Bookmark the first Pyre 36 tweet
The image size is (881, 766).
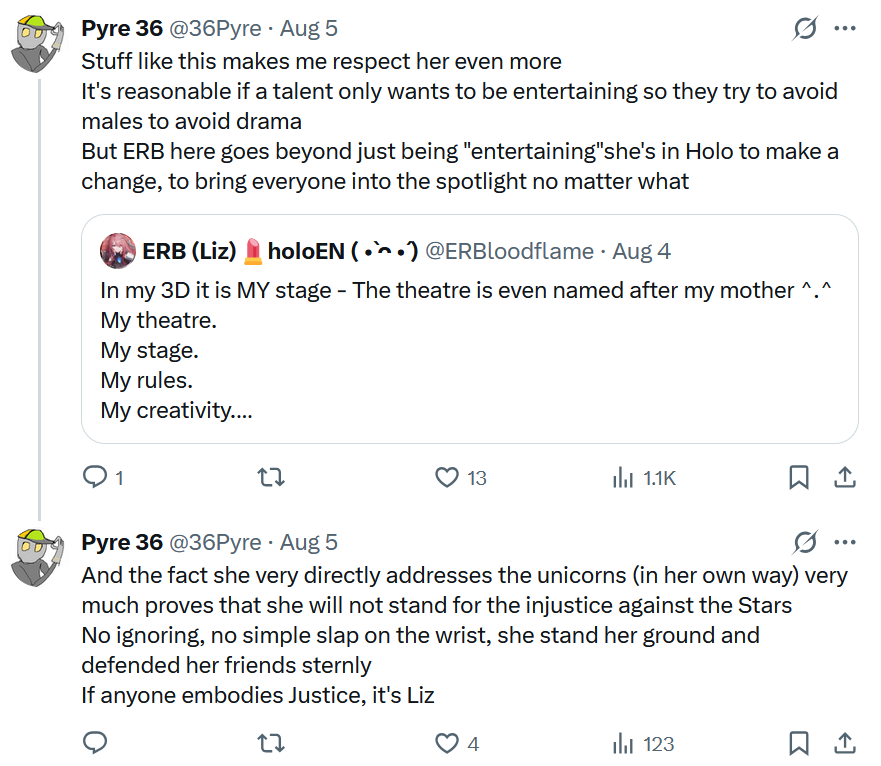point(798,478)
